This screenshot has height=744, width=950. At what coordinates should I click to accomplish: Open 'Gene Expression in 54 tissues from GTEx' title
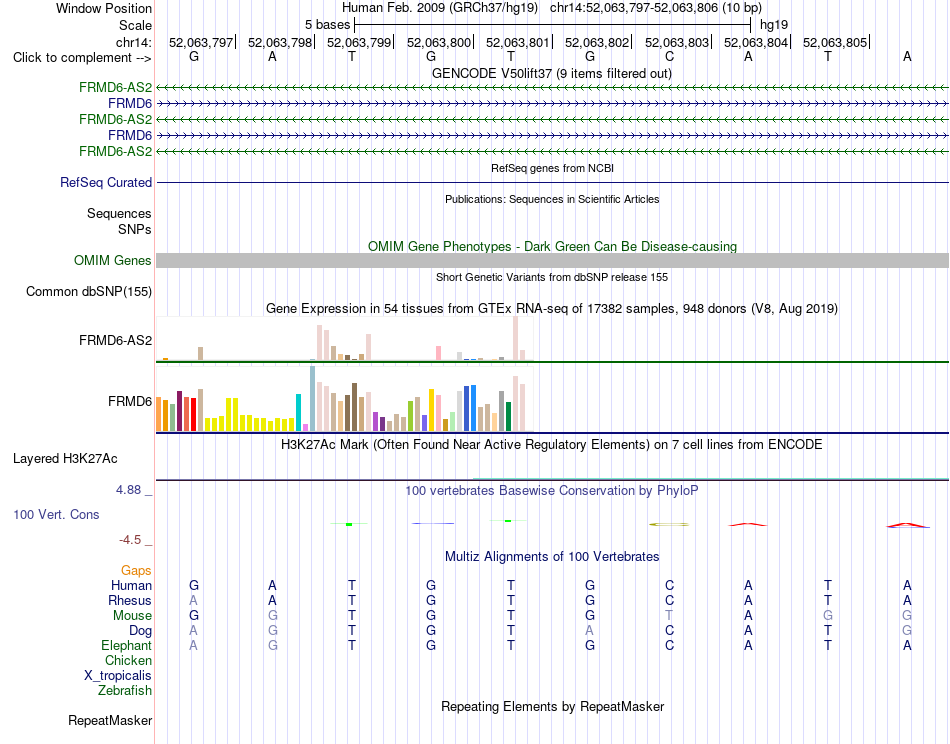[x=552, y=308]
